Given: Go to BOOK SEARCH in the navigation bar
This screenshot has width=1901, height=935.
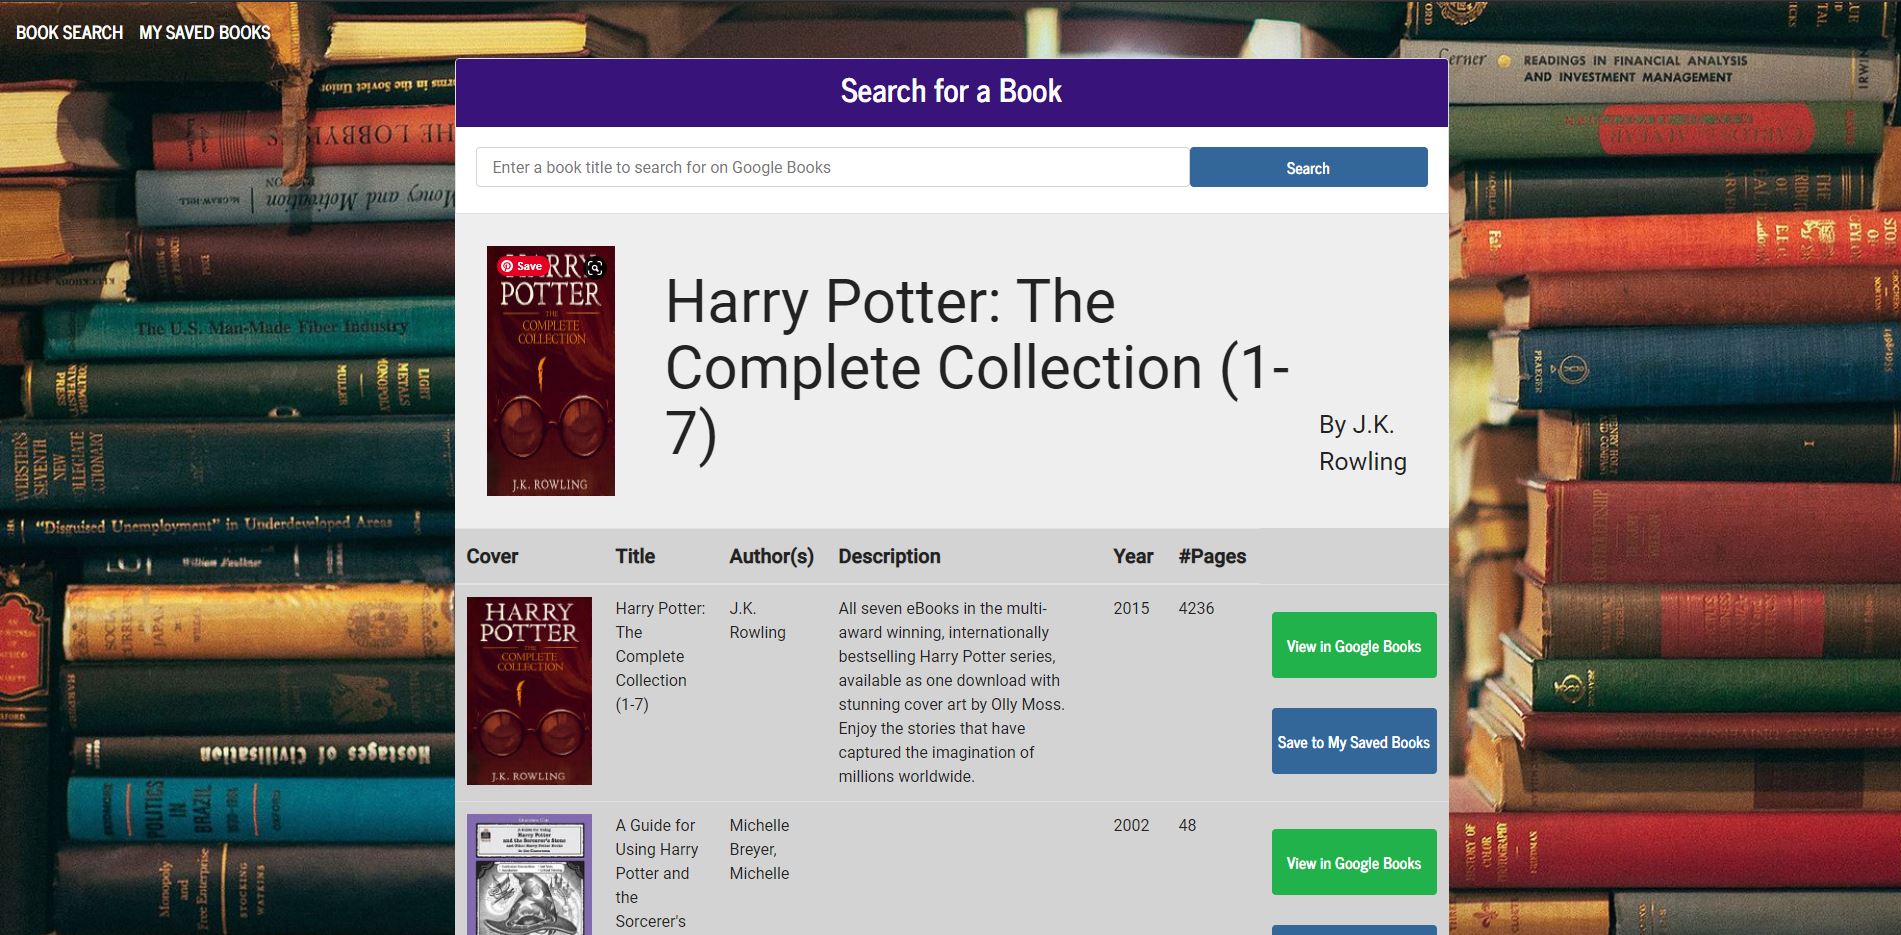Looking at the screenshot, I should [66, 31].
